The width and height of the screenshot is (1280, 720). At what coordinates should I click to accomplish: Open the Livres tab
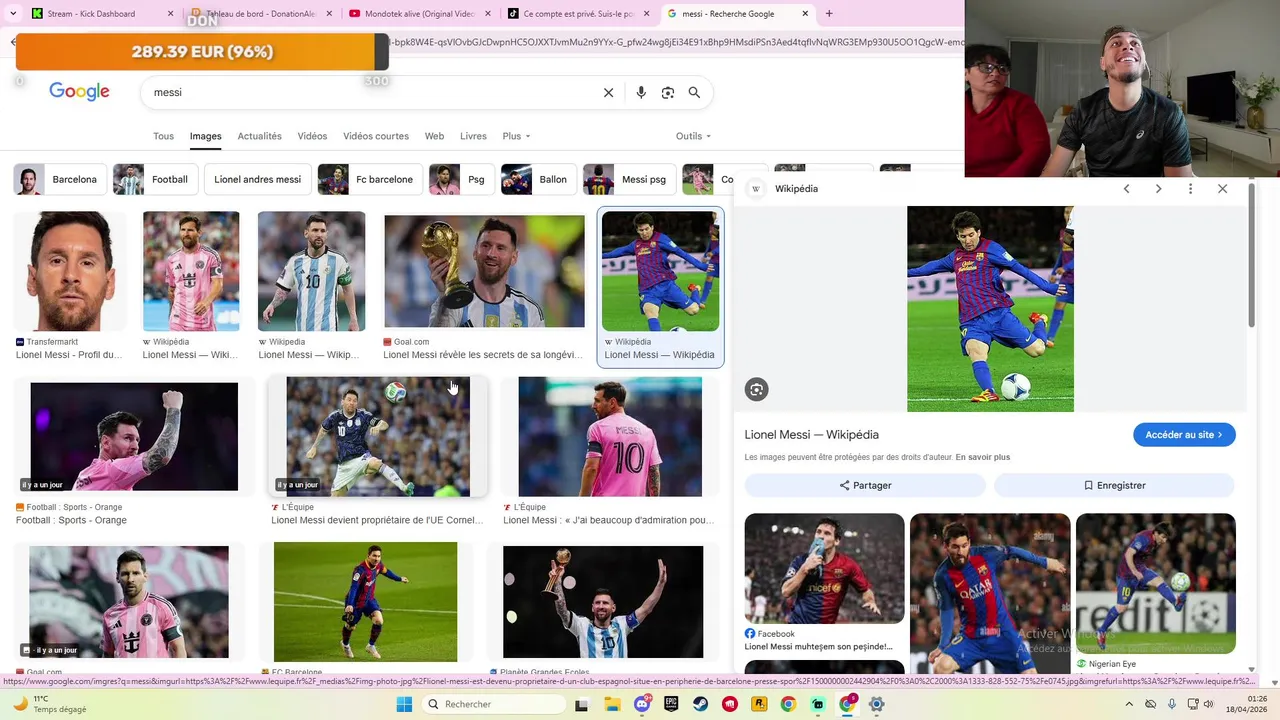pyautogui.click(x=473, y=136)
